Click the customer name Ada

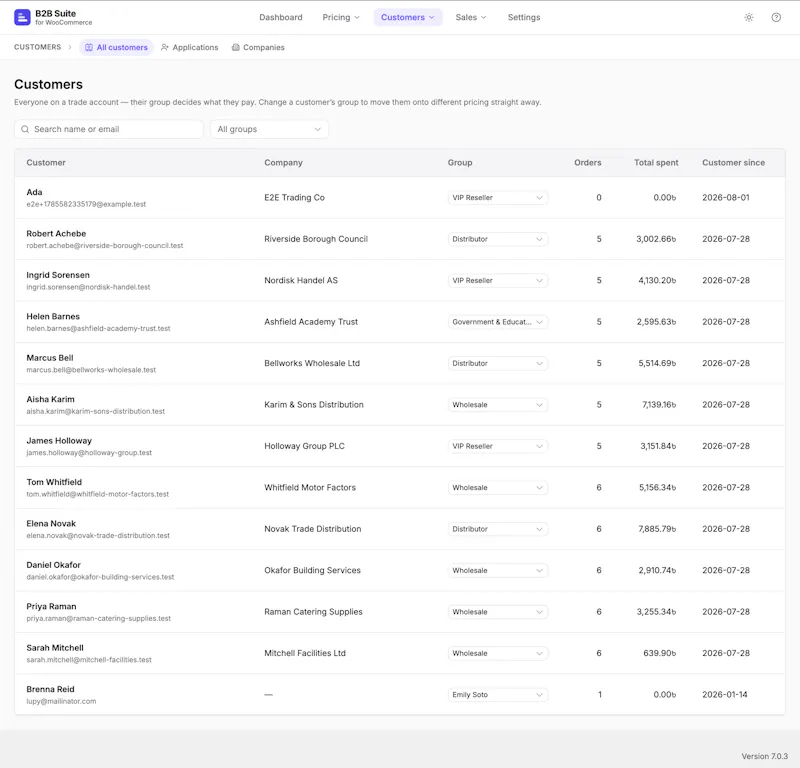tap(34, 192)
